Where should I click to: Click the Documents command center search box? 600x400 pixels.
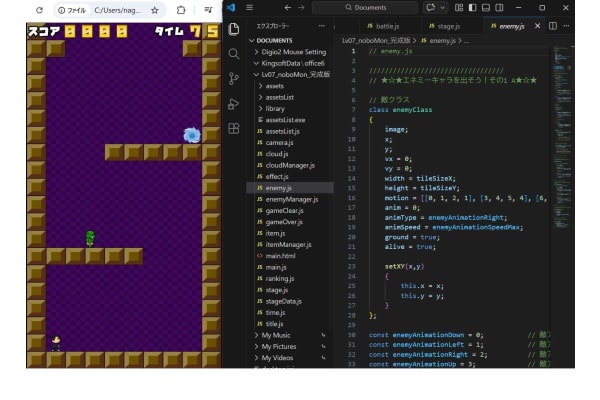(x=365, y=7)
